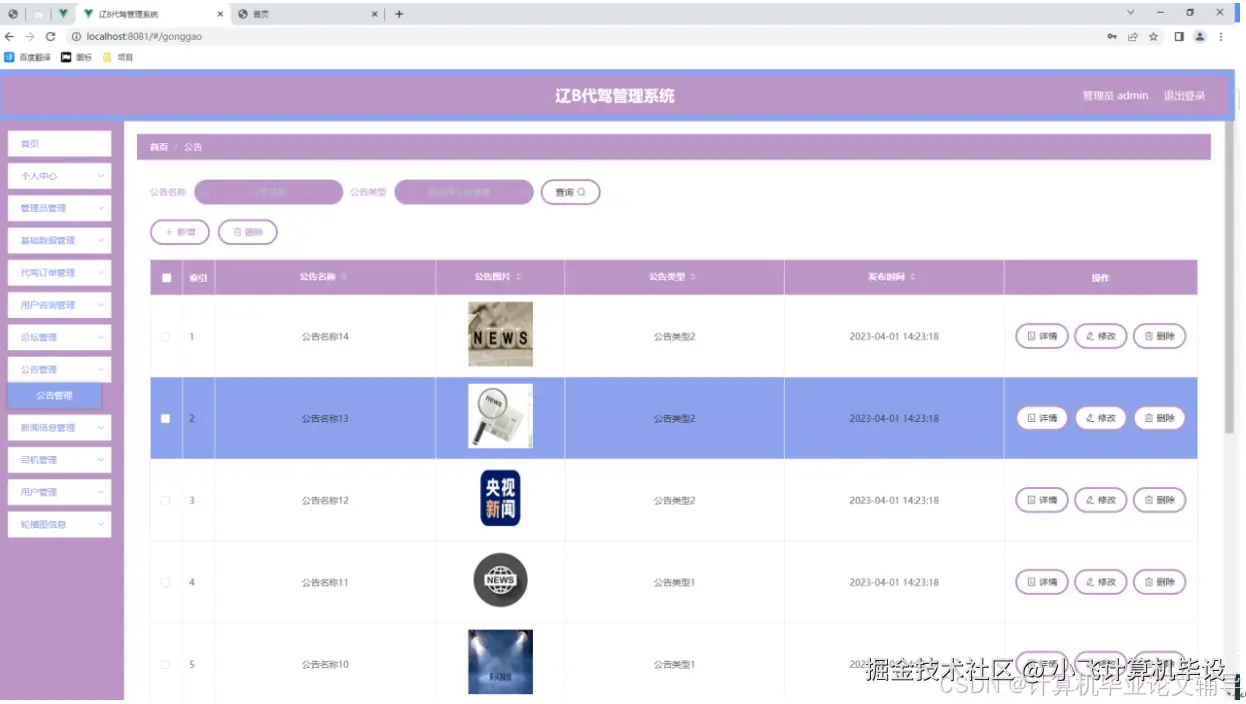Go to 首页 in the left sidebar
Viewport: 1246px width, 704px height.
[59, 144]
